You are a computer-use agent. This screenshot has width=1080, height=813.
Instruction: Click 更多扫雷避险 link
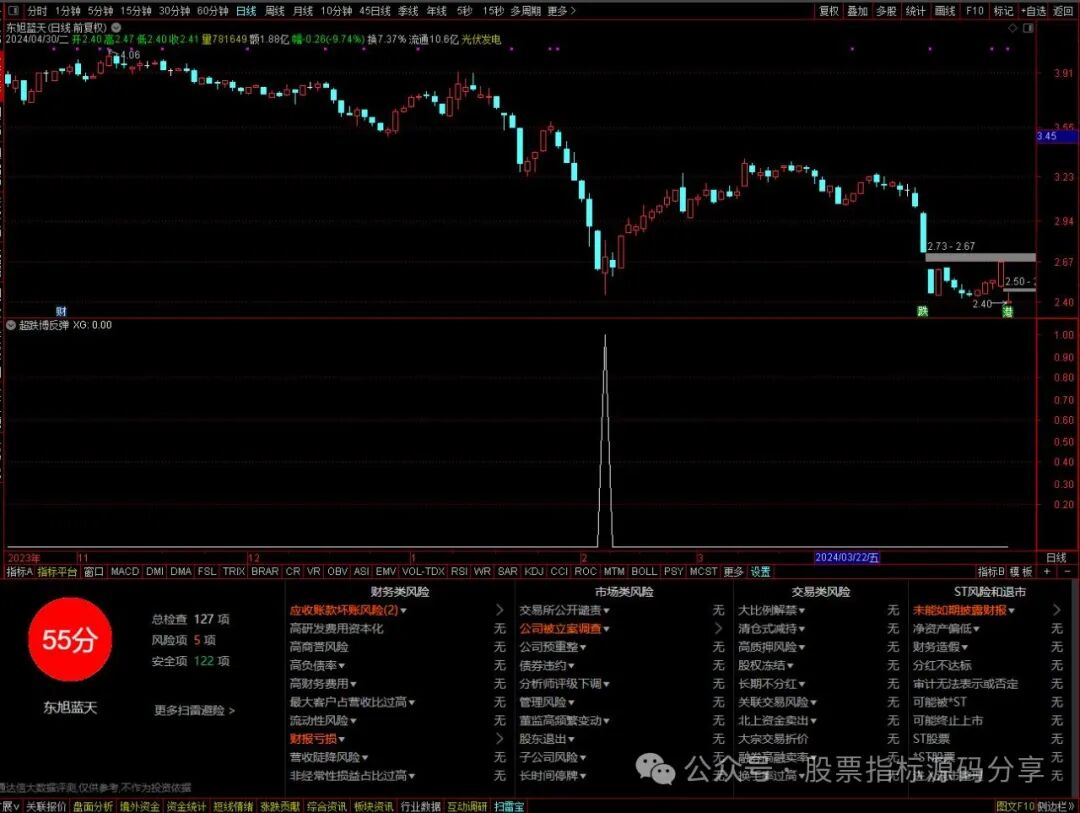[194, 710]
